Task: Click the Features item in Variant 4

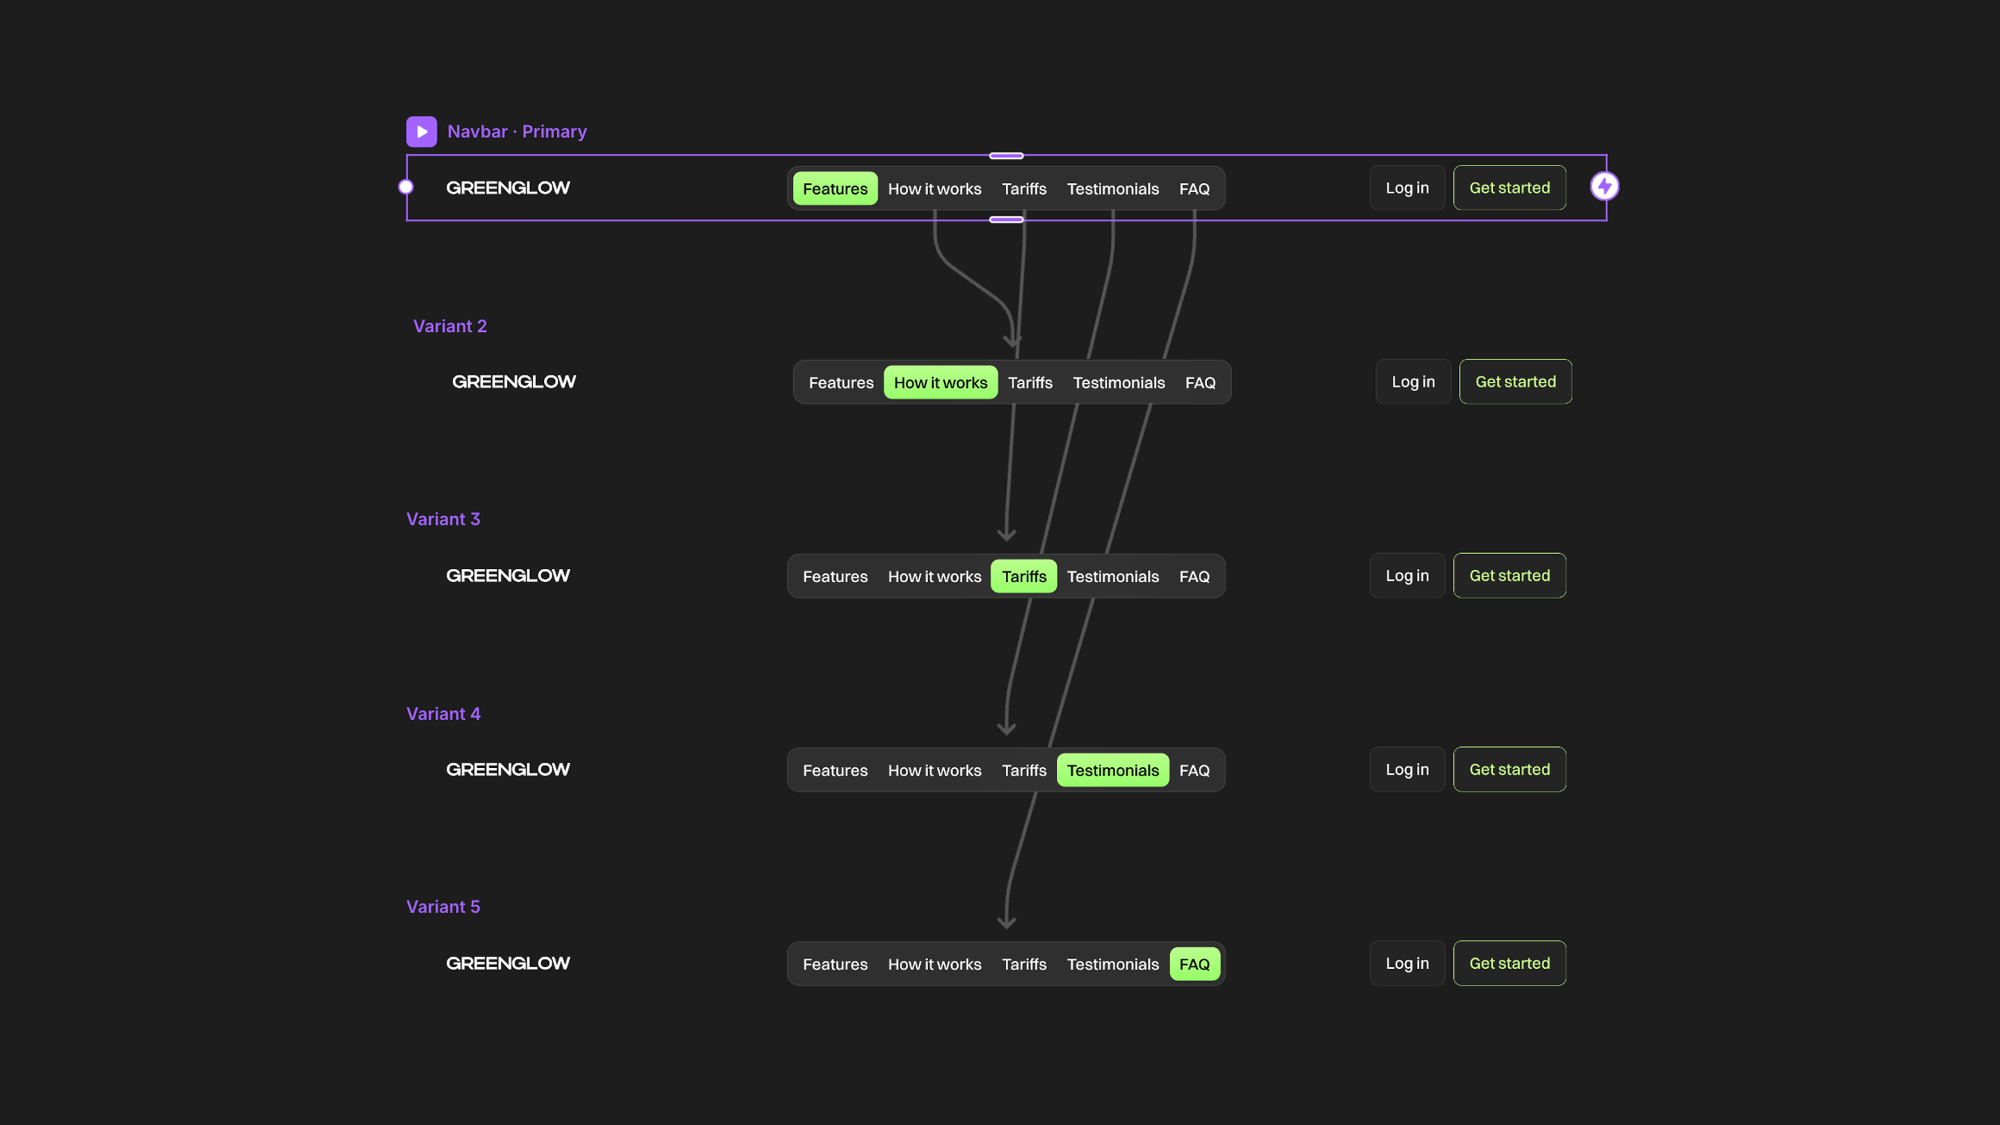Action: click(834, 771)
